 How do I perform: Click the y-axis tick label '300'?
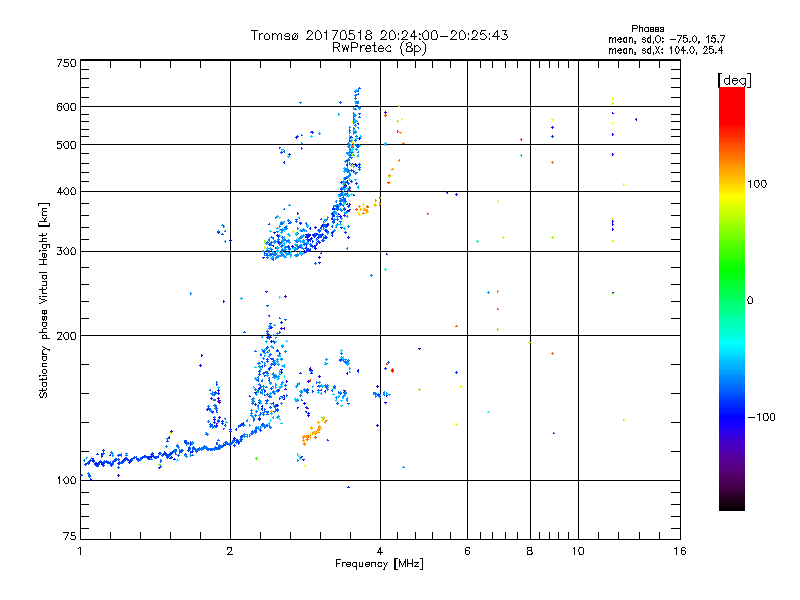click(x=66, y=251)
